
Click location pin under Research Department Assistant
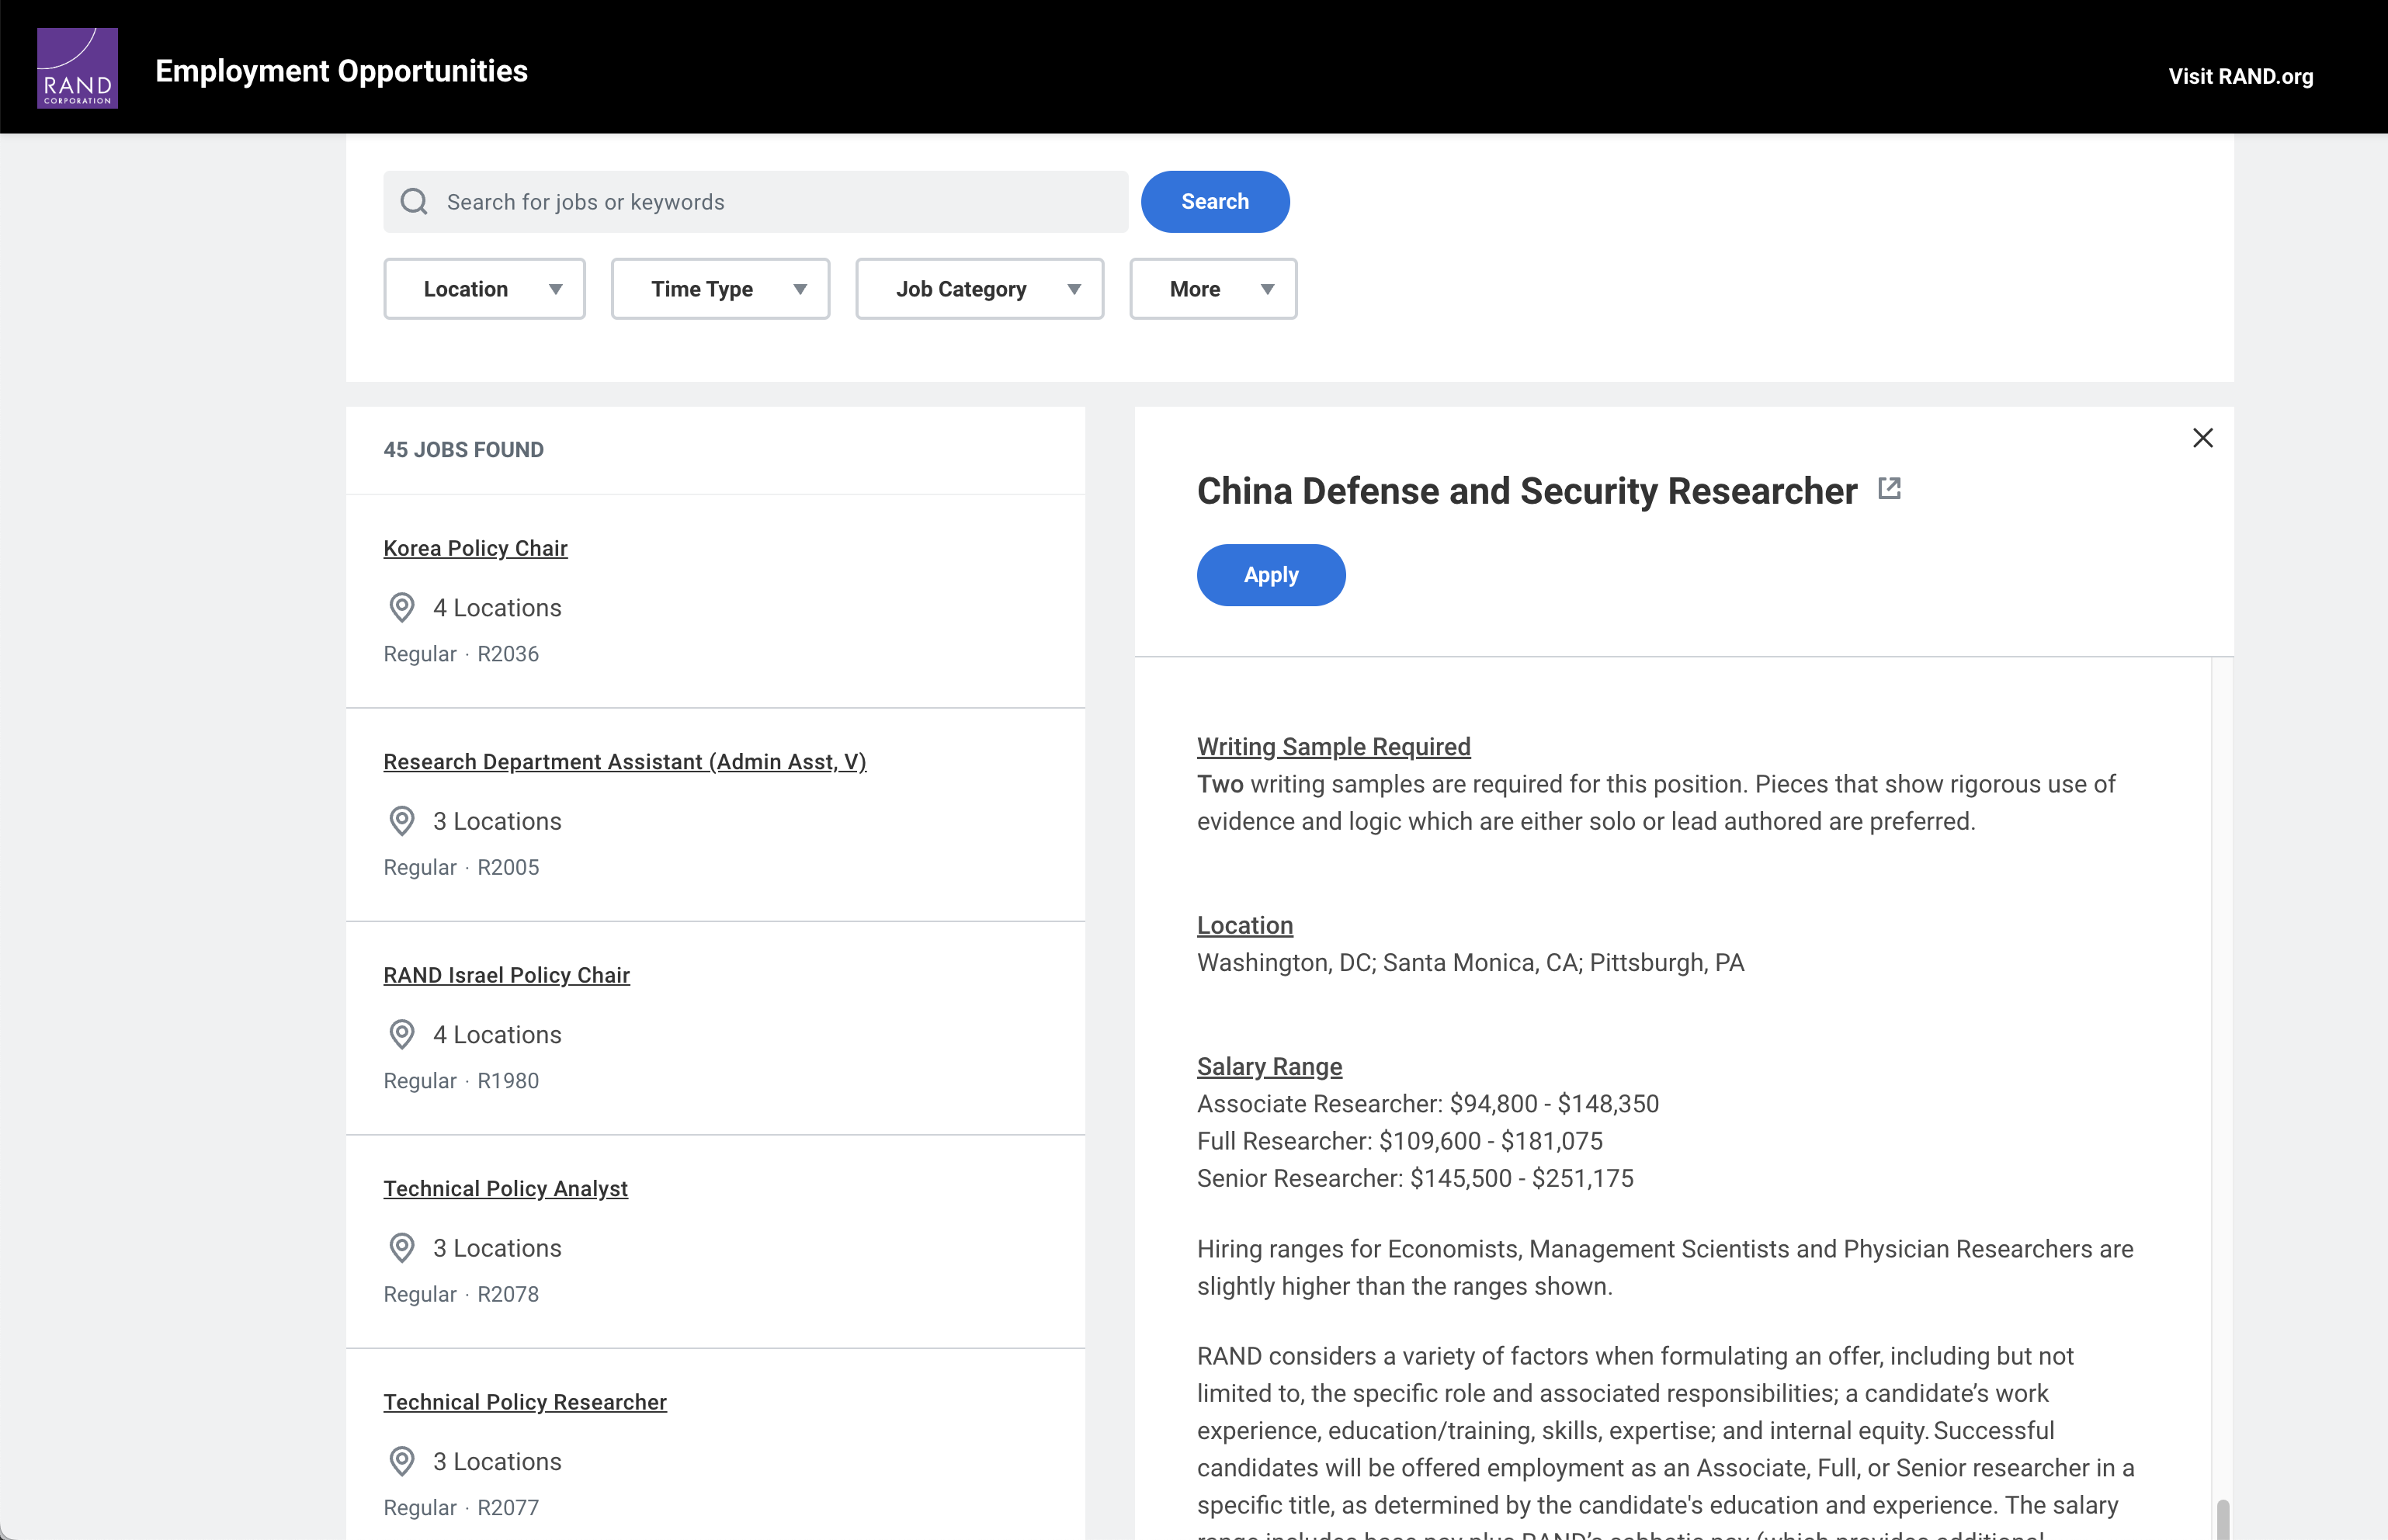click(x=402, y=821)
